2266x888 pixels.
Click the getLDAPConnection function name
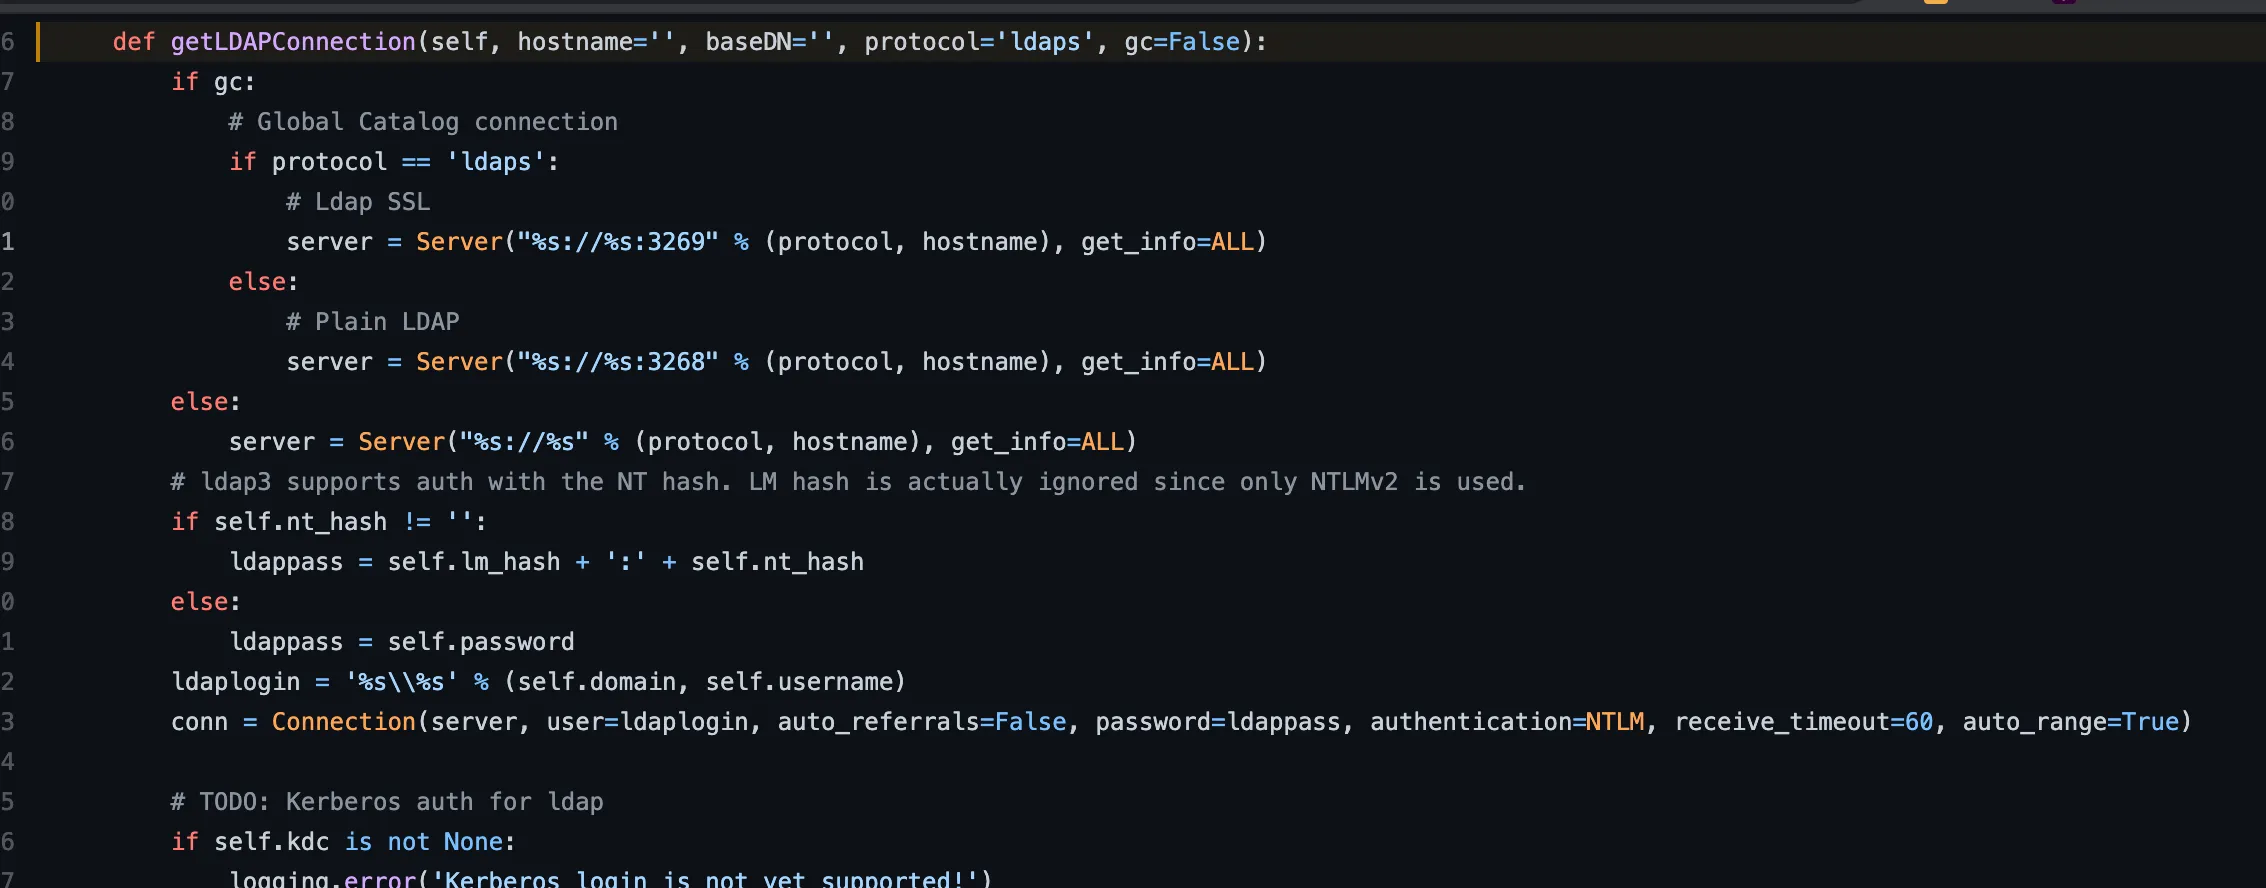coord(292,42)
